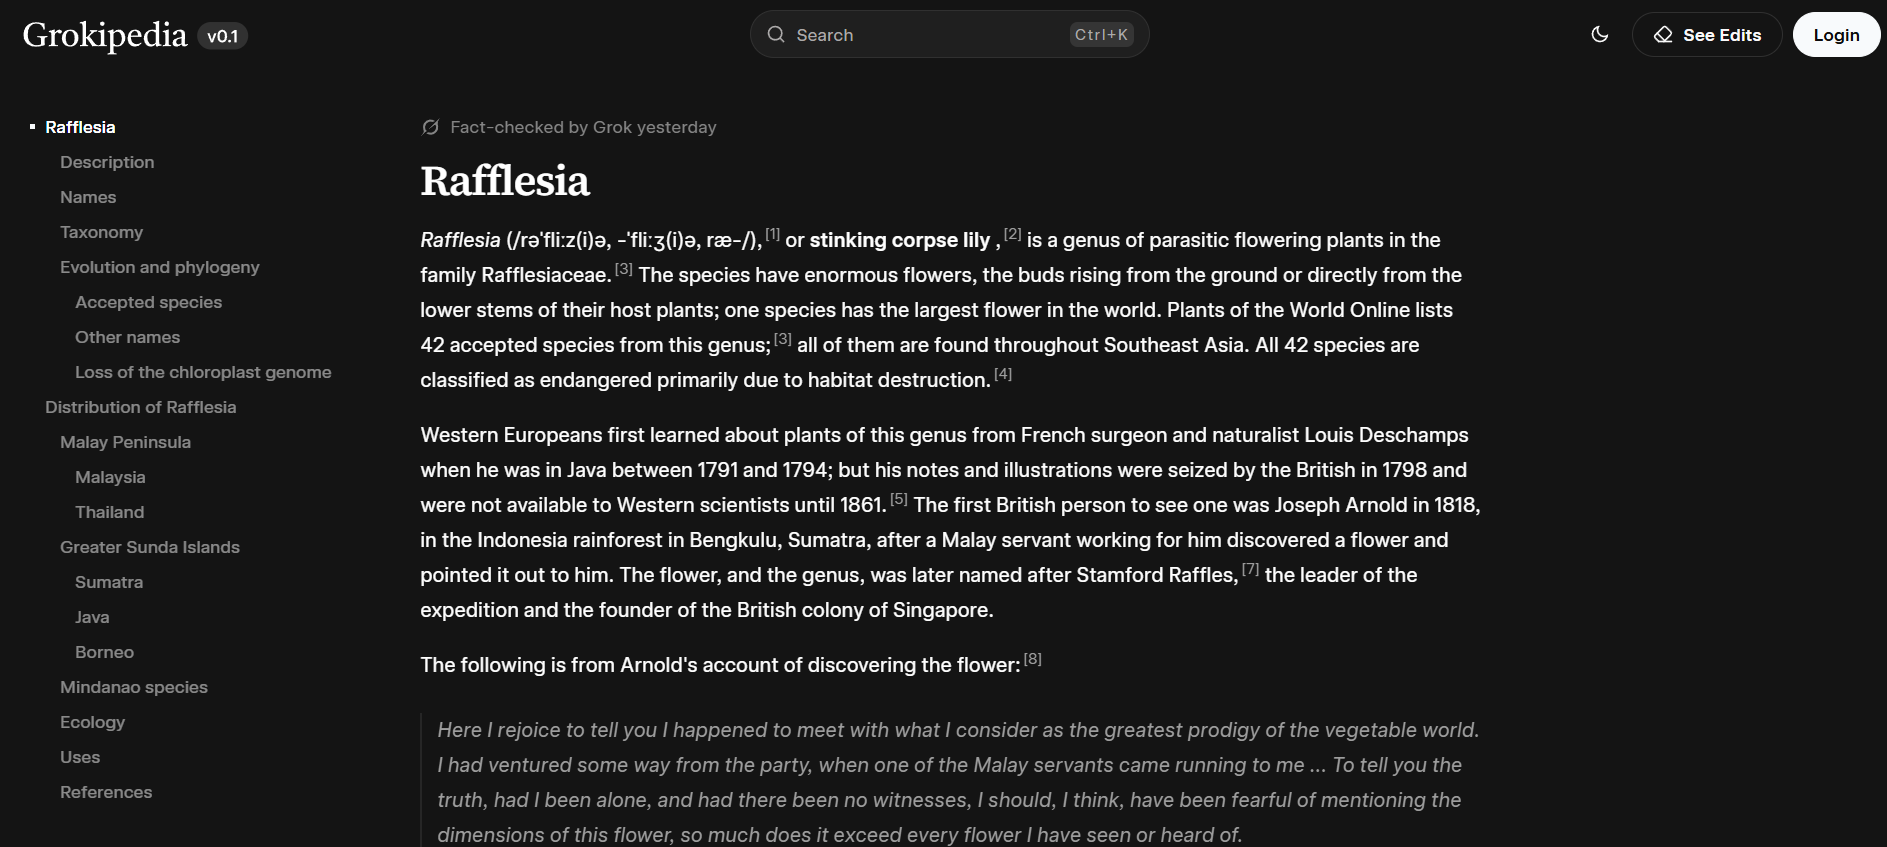The image size is (1887, 847).
Task: Navigate to Taxonomy in sidebar
Action: [101, 232]
